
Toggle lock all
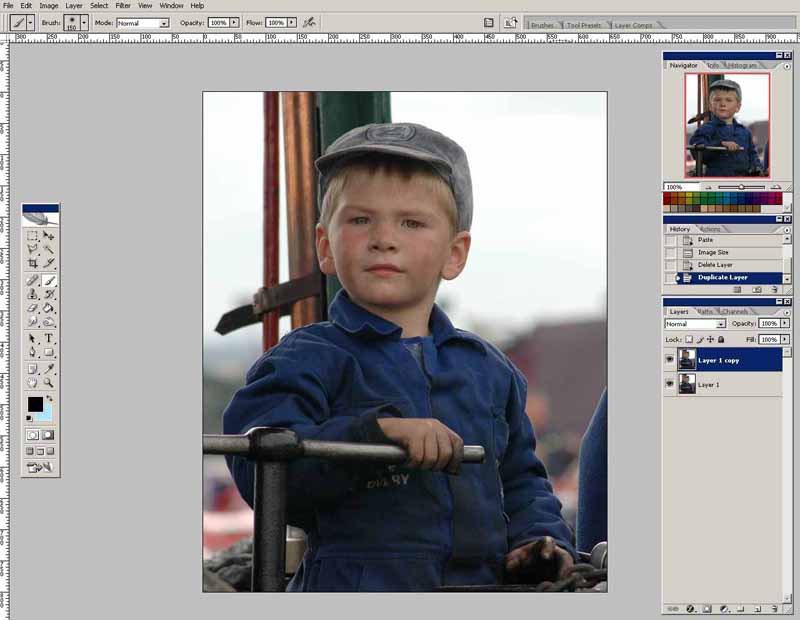[x=721, y=339]
